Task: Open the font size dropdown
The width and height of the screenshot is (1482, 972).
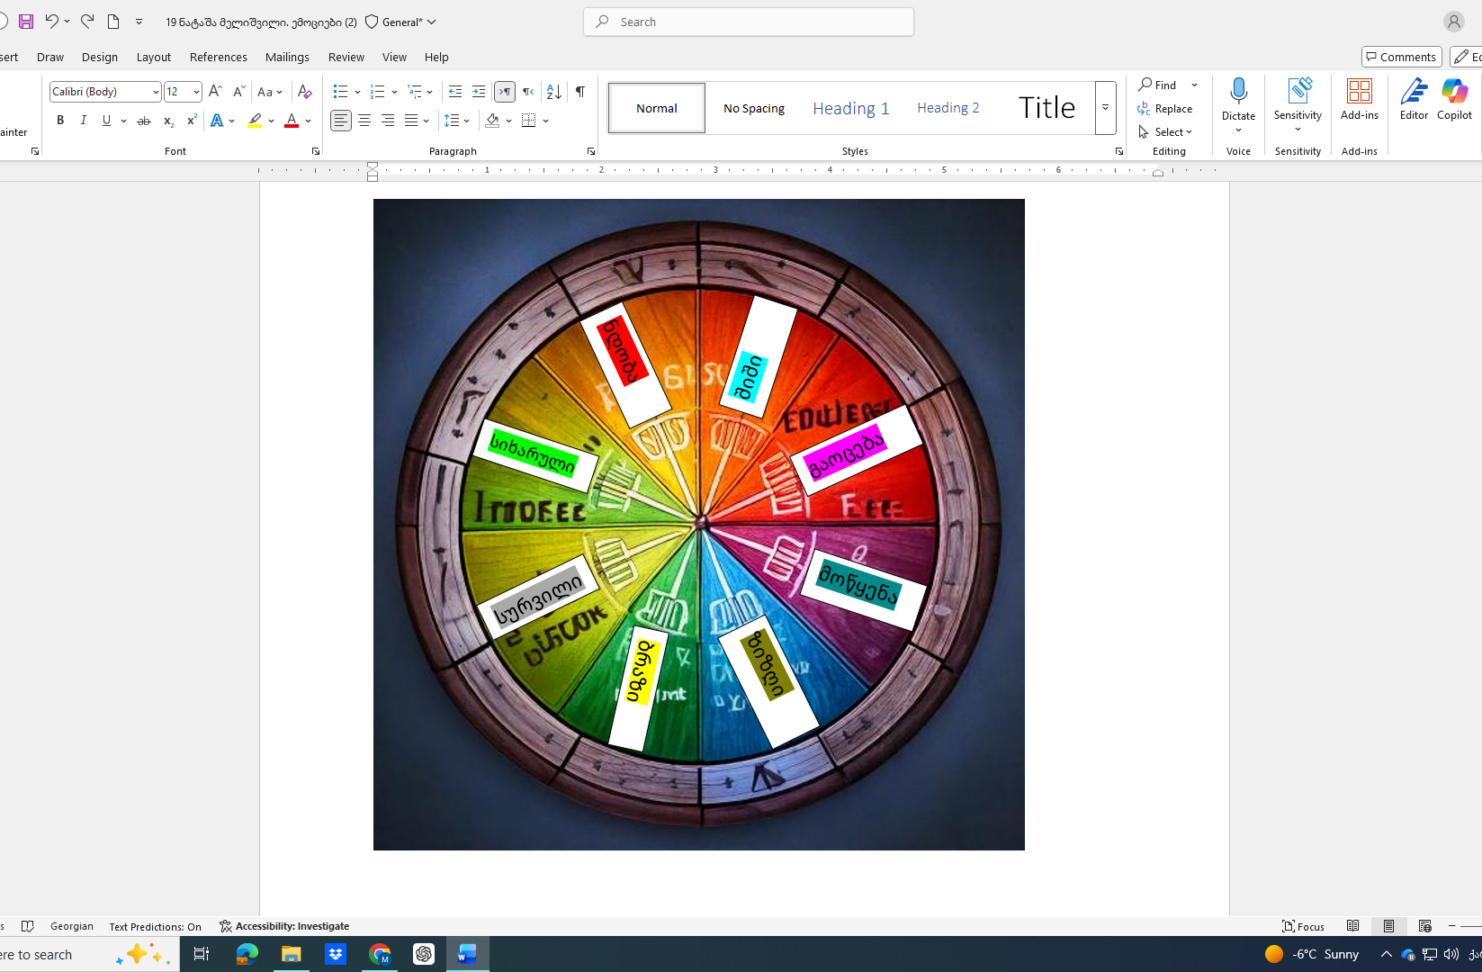Action: (x=196, y=92)
